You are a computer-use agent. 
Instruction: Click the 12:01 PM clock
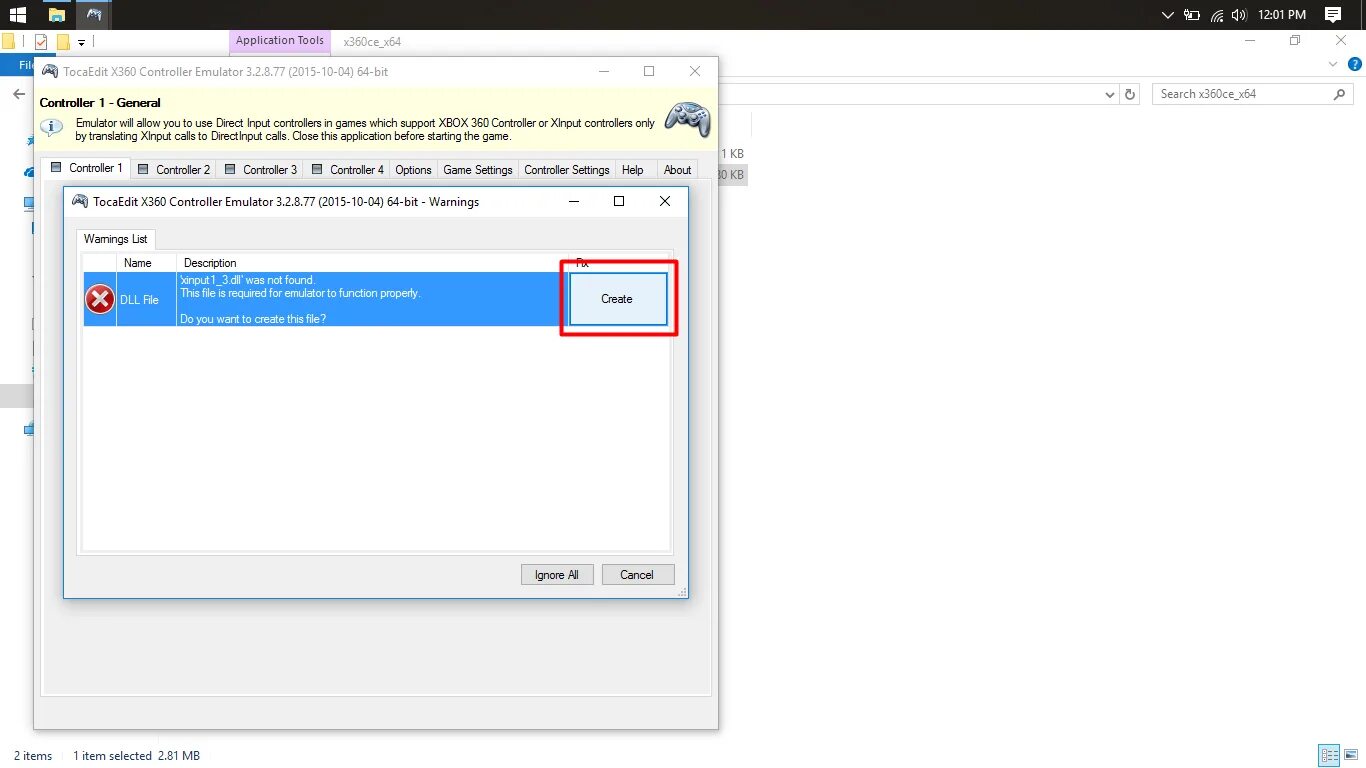[x=1282, y=15]
